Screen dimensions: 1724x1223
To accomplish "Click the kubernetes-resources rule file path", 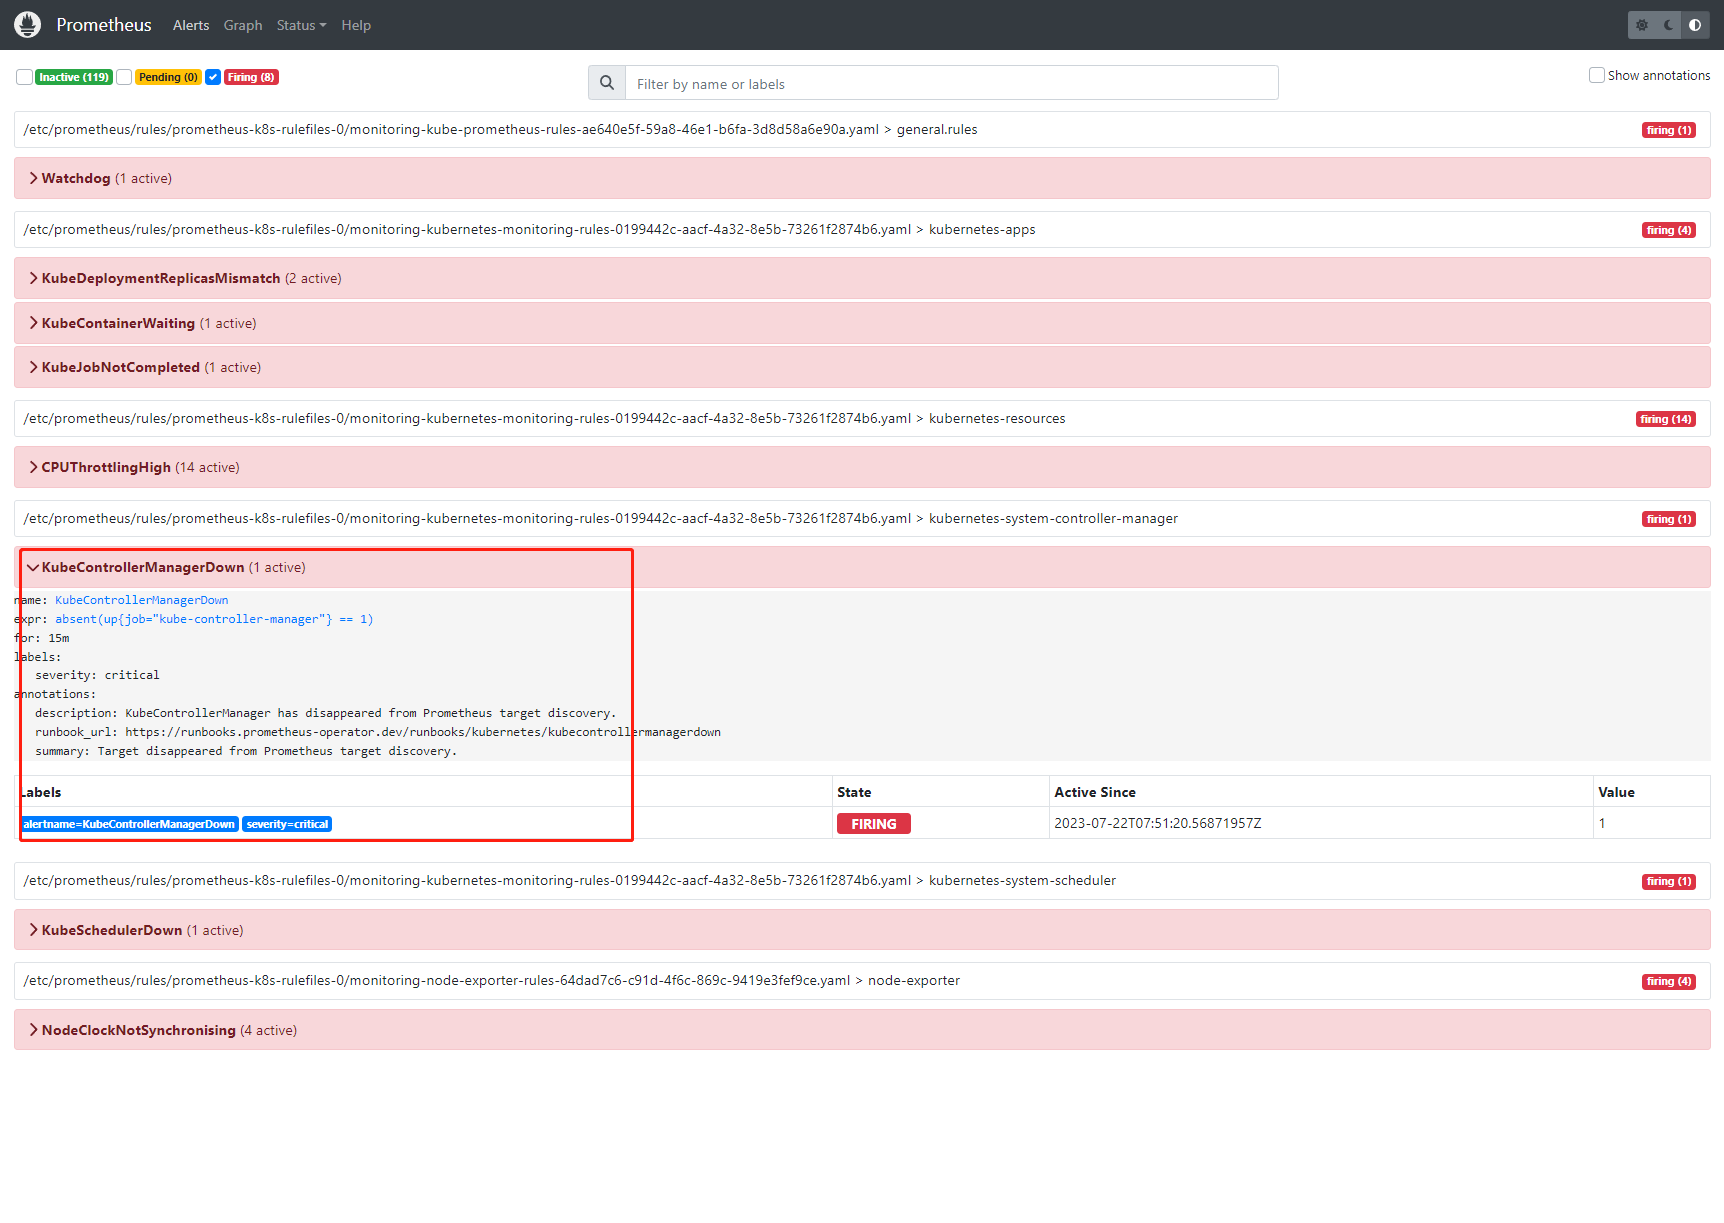I will tap(545, 418).
